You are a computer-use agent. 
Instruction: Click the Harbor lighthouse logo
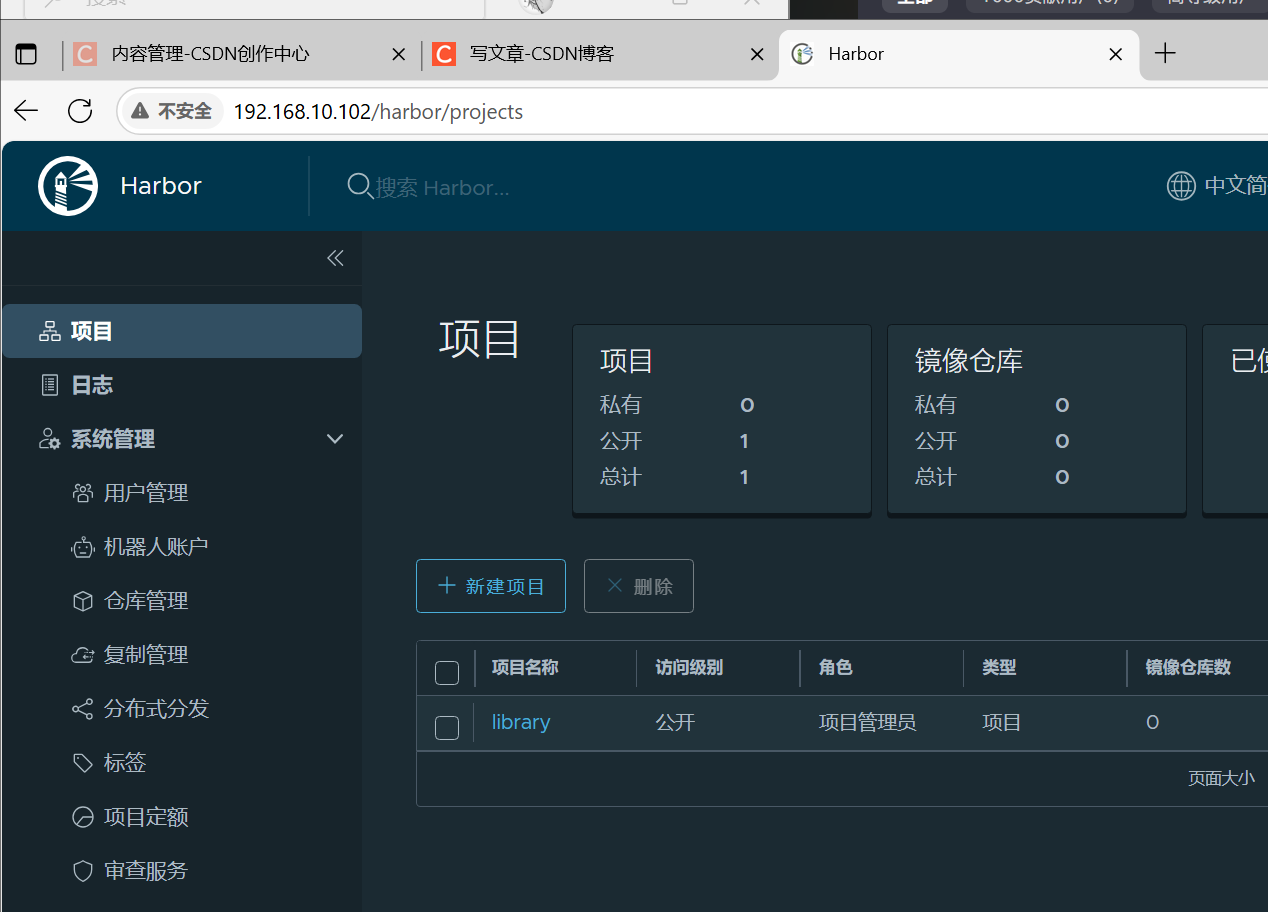68,185
